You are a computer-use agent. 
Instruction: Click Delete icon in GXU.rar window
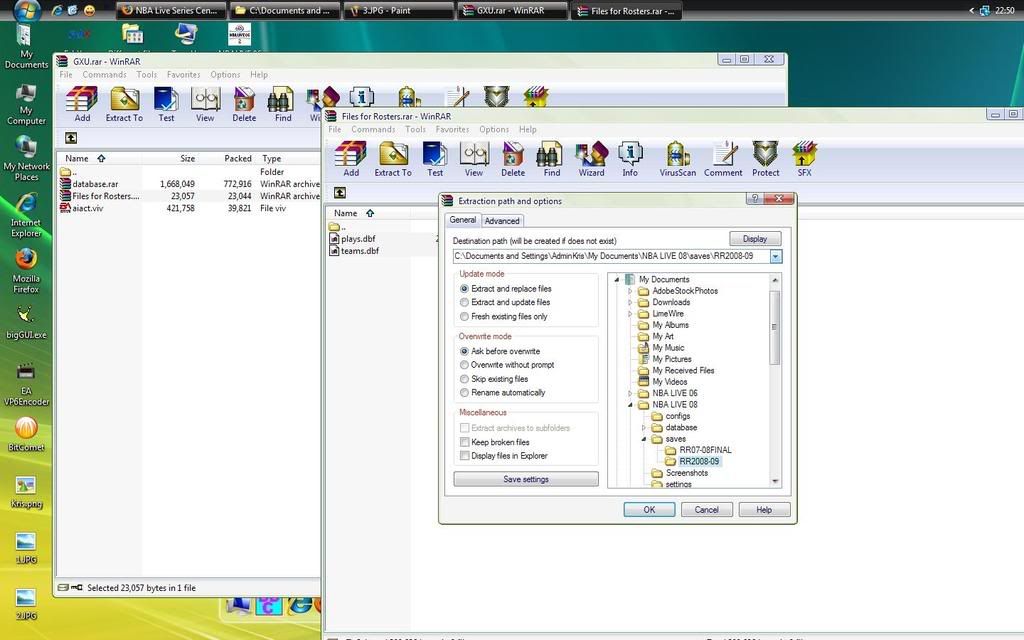[x=244, y=104]
